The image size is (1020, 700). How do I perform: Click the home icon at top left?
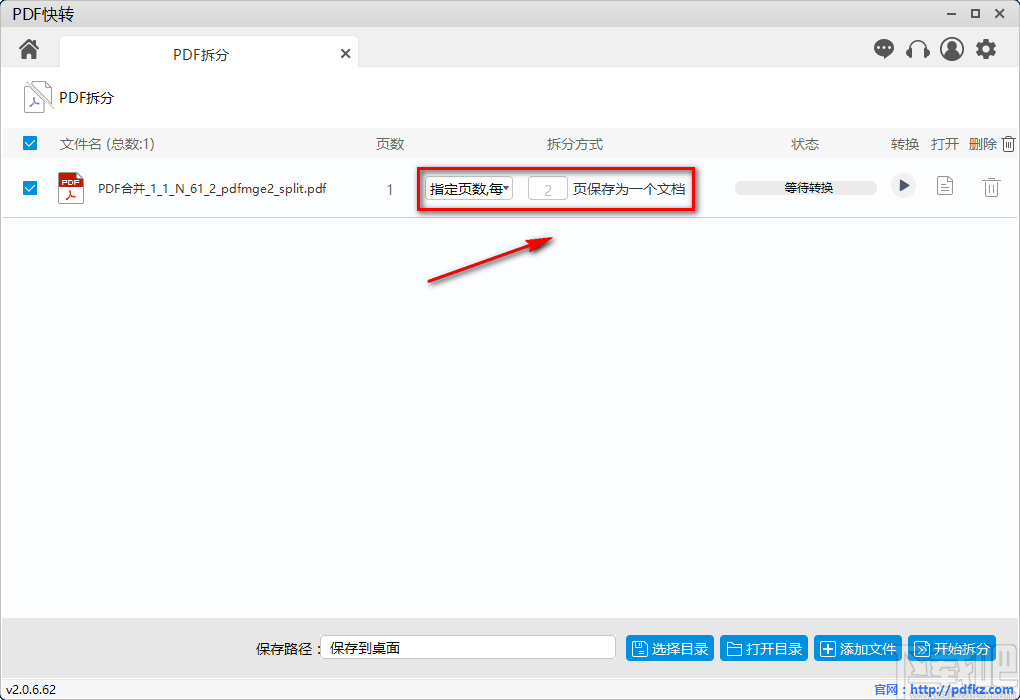point(29,48)
